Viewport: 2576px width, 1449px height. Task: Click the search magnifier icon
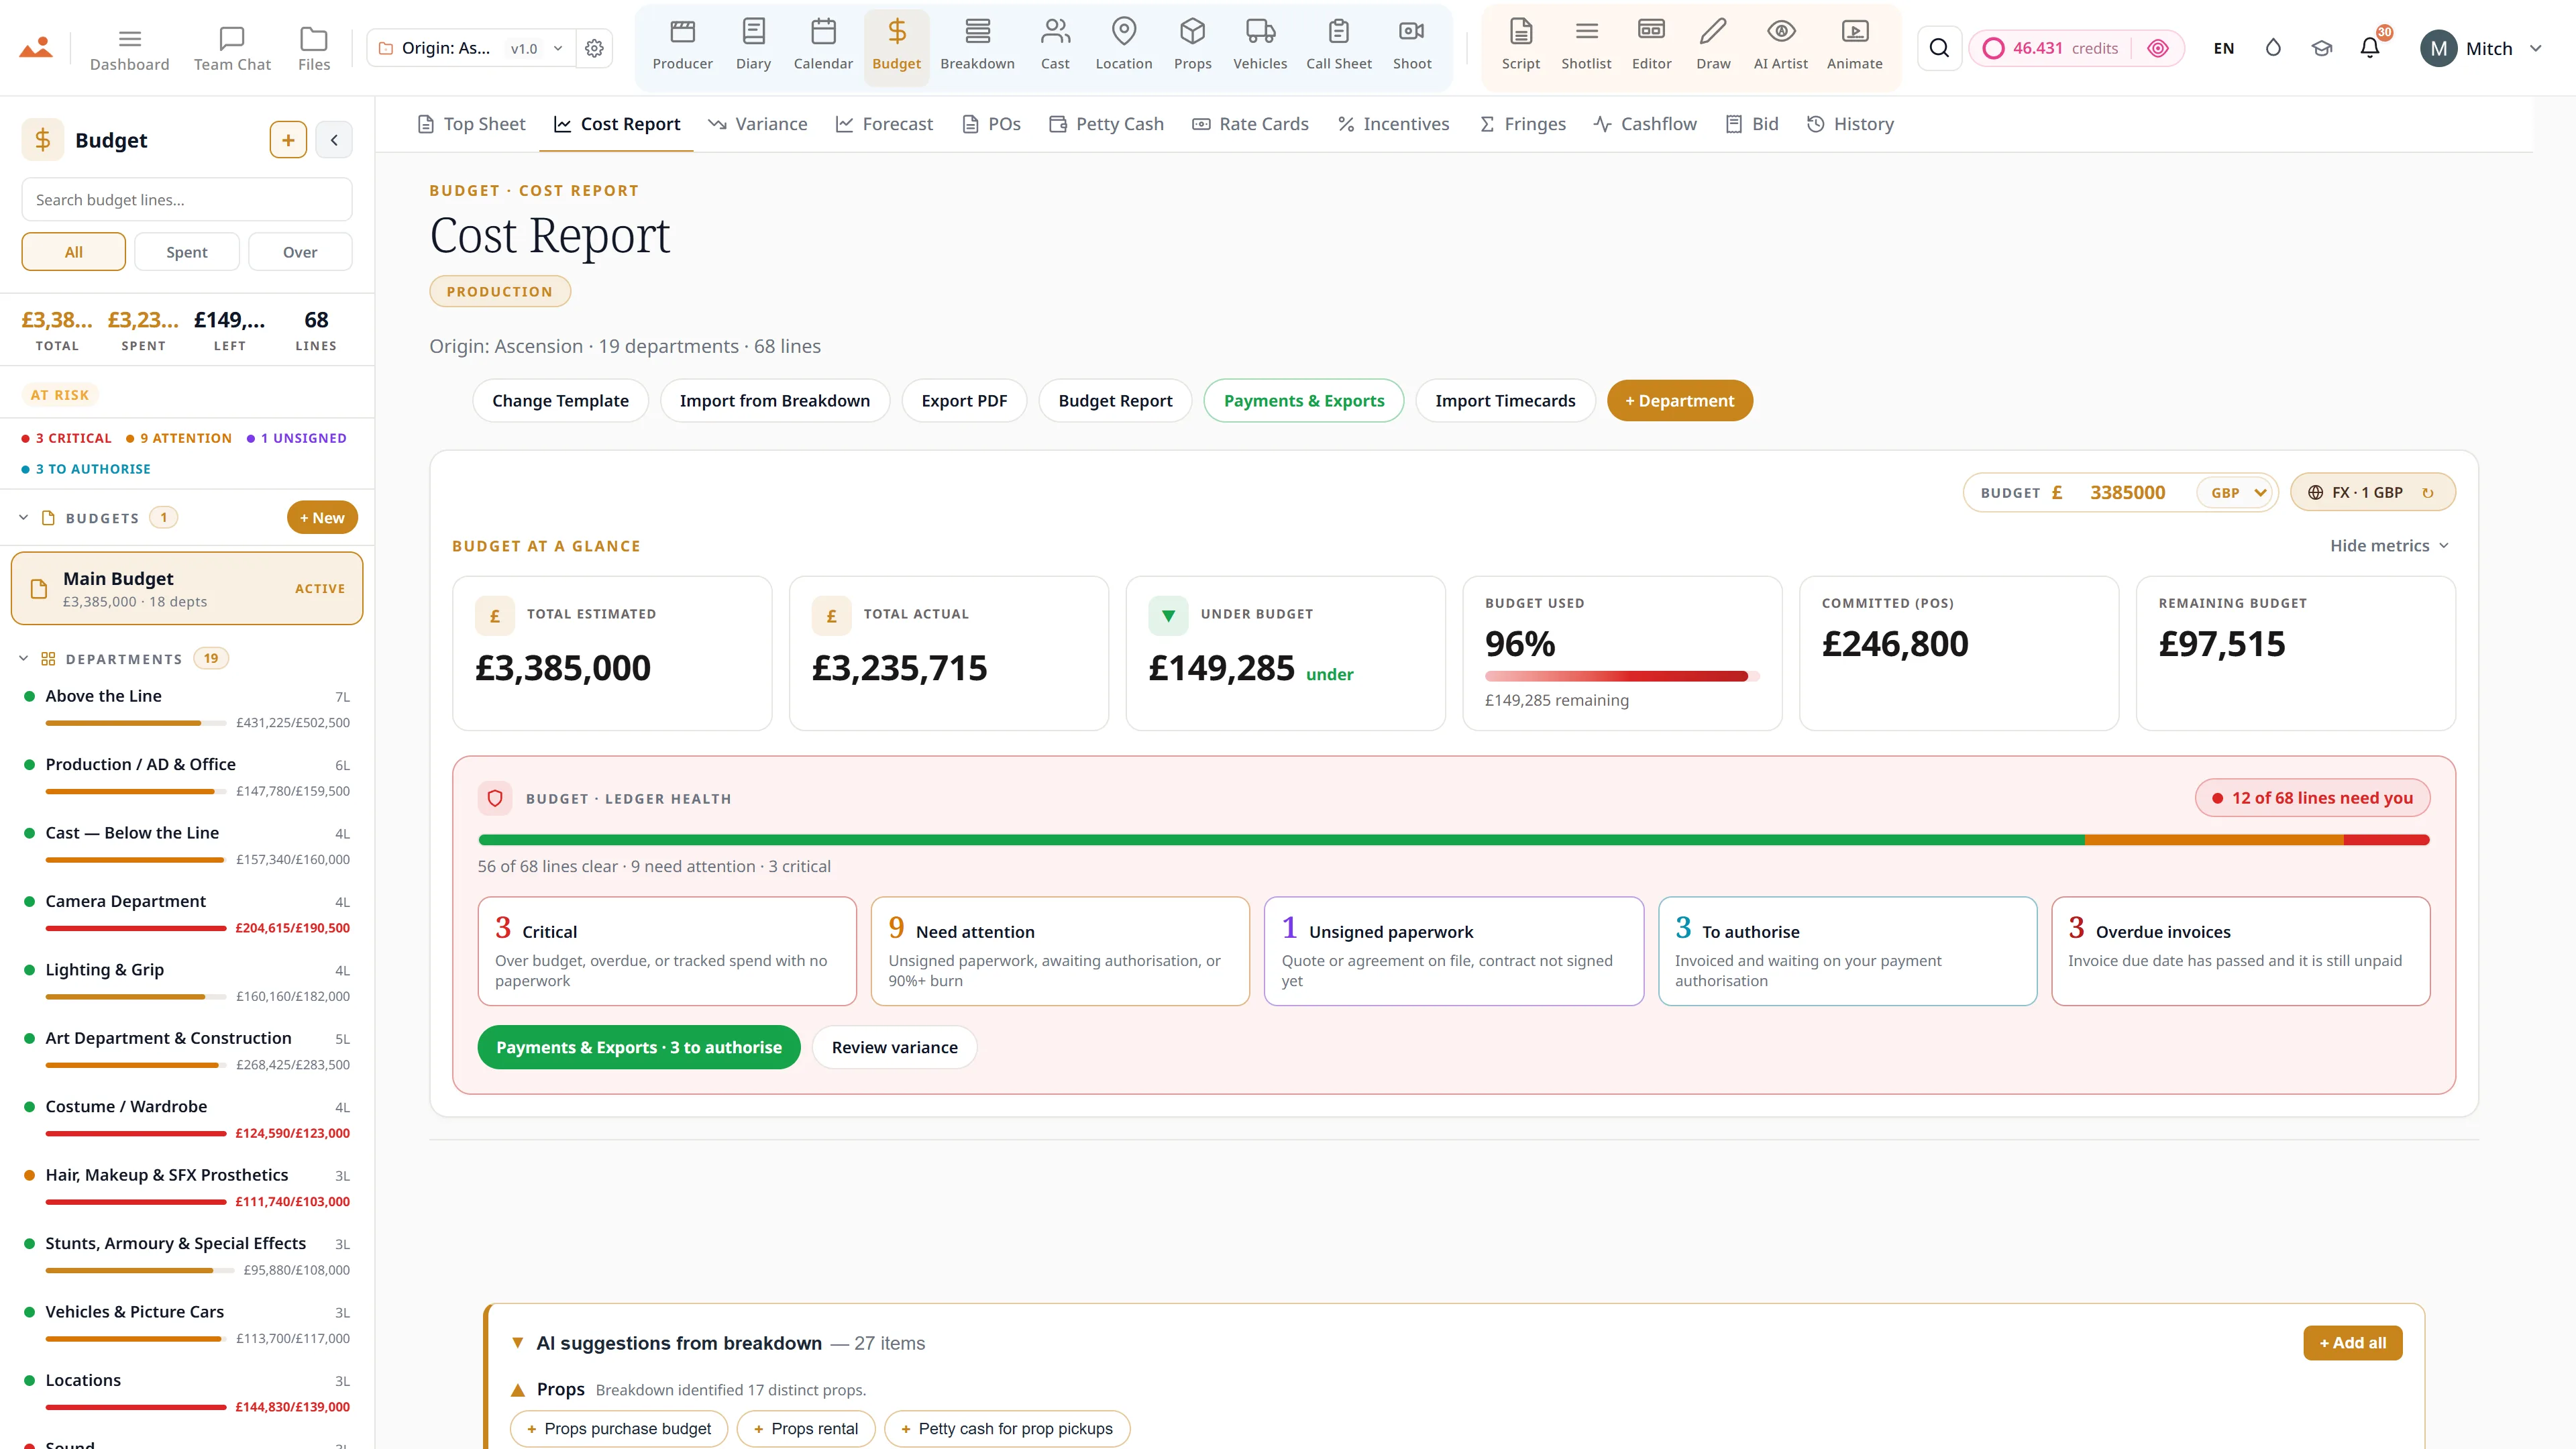[x=1939, y=48]
